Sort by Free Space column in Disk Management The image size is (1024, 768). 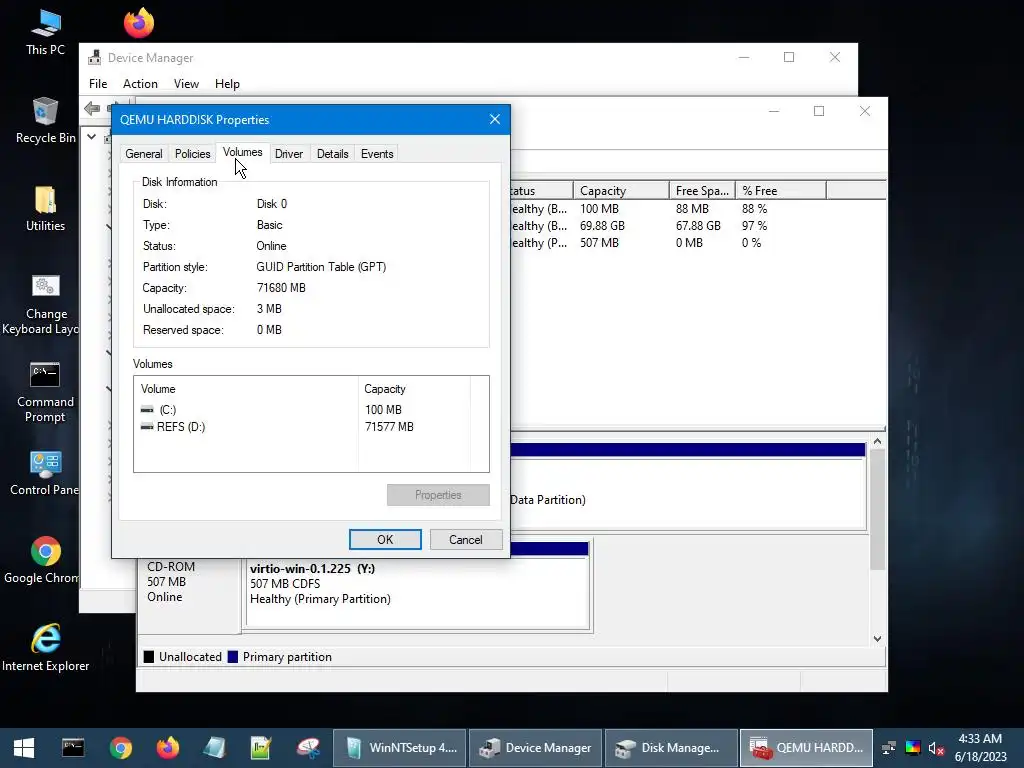(702, 191)
